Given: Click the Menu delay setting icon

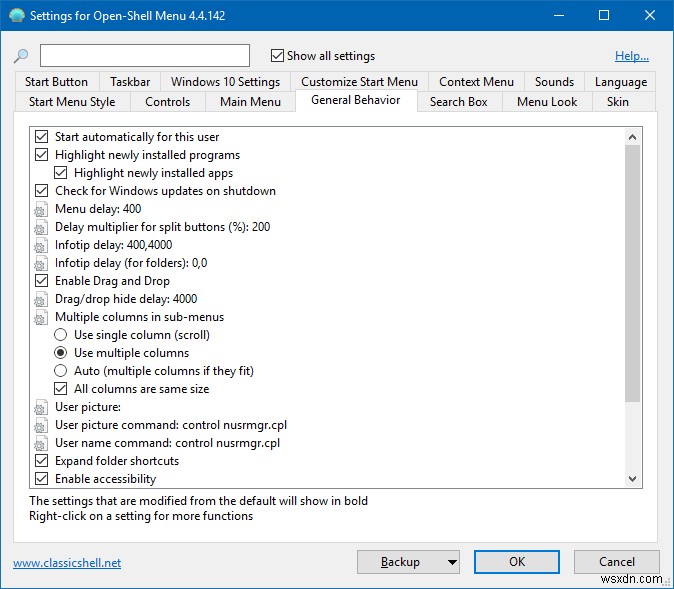Looking at the screenshot, I should click(x=41, y=209).
